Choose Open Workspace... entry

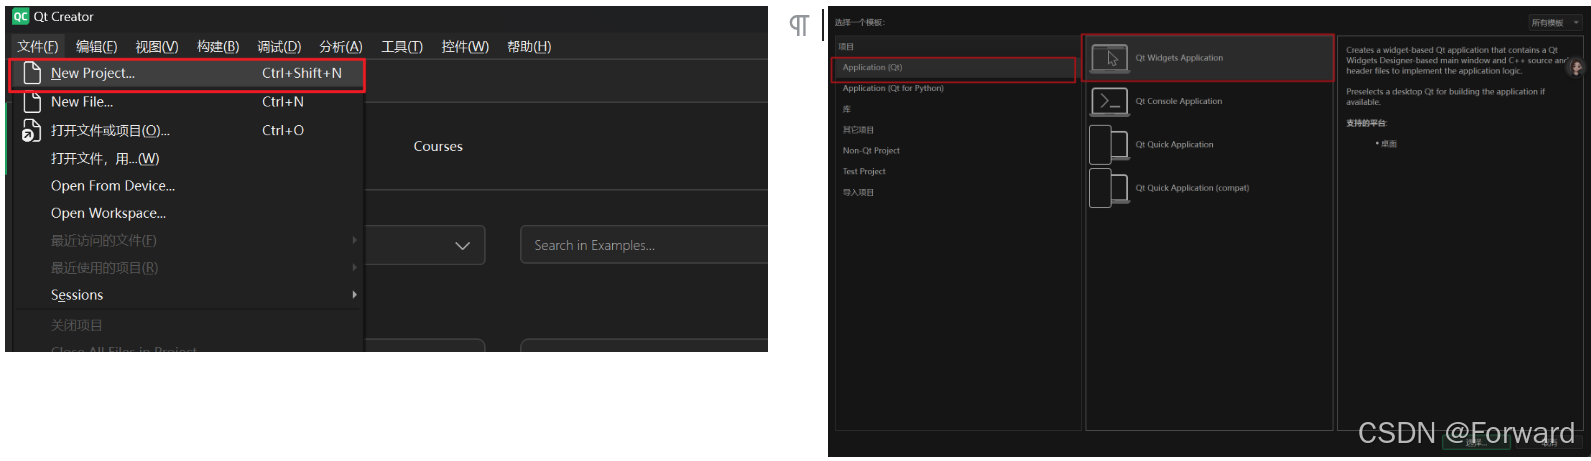[x=187, y=213]
